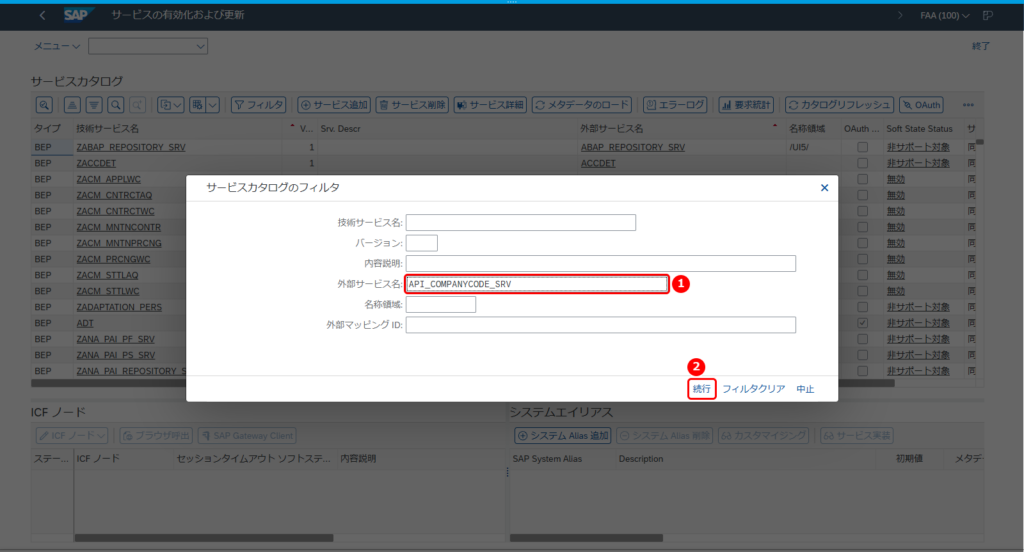This screenshot has height=552, width=1024.
Task: Toggle OAuth checkbox for ZACCDET row
Action: 863,163
